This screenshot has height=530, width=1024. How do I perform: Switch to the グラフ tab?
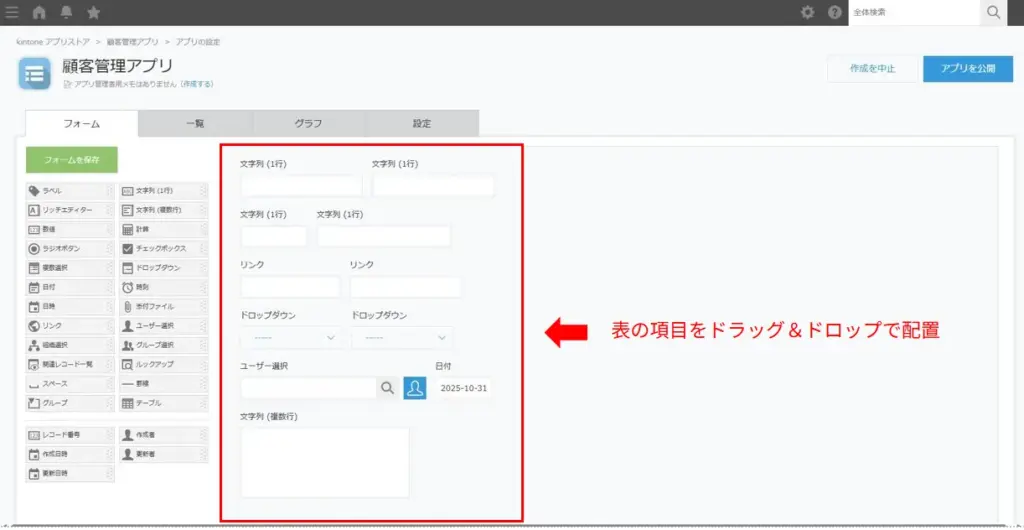tap(308, 123)
